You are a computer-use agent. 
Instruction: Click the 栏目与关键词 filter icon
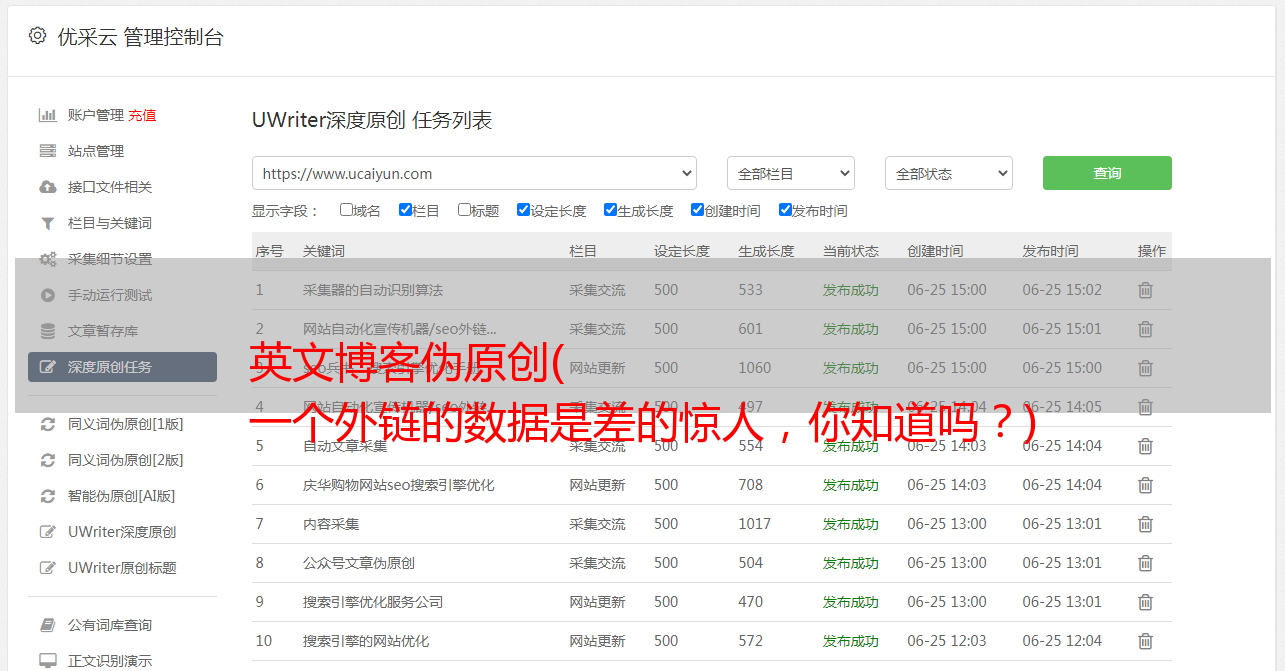coord(47,223)
